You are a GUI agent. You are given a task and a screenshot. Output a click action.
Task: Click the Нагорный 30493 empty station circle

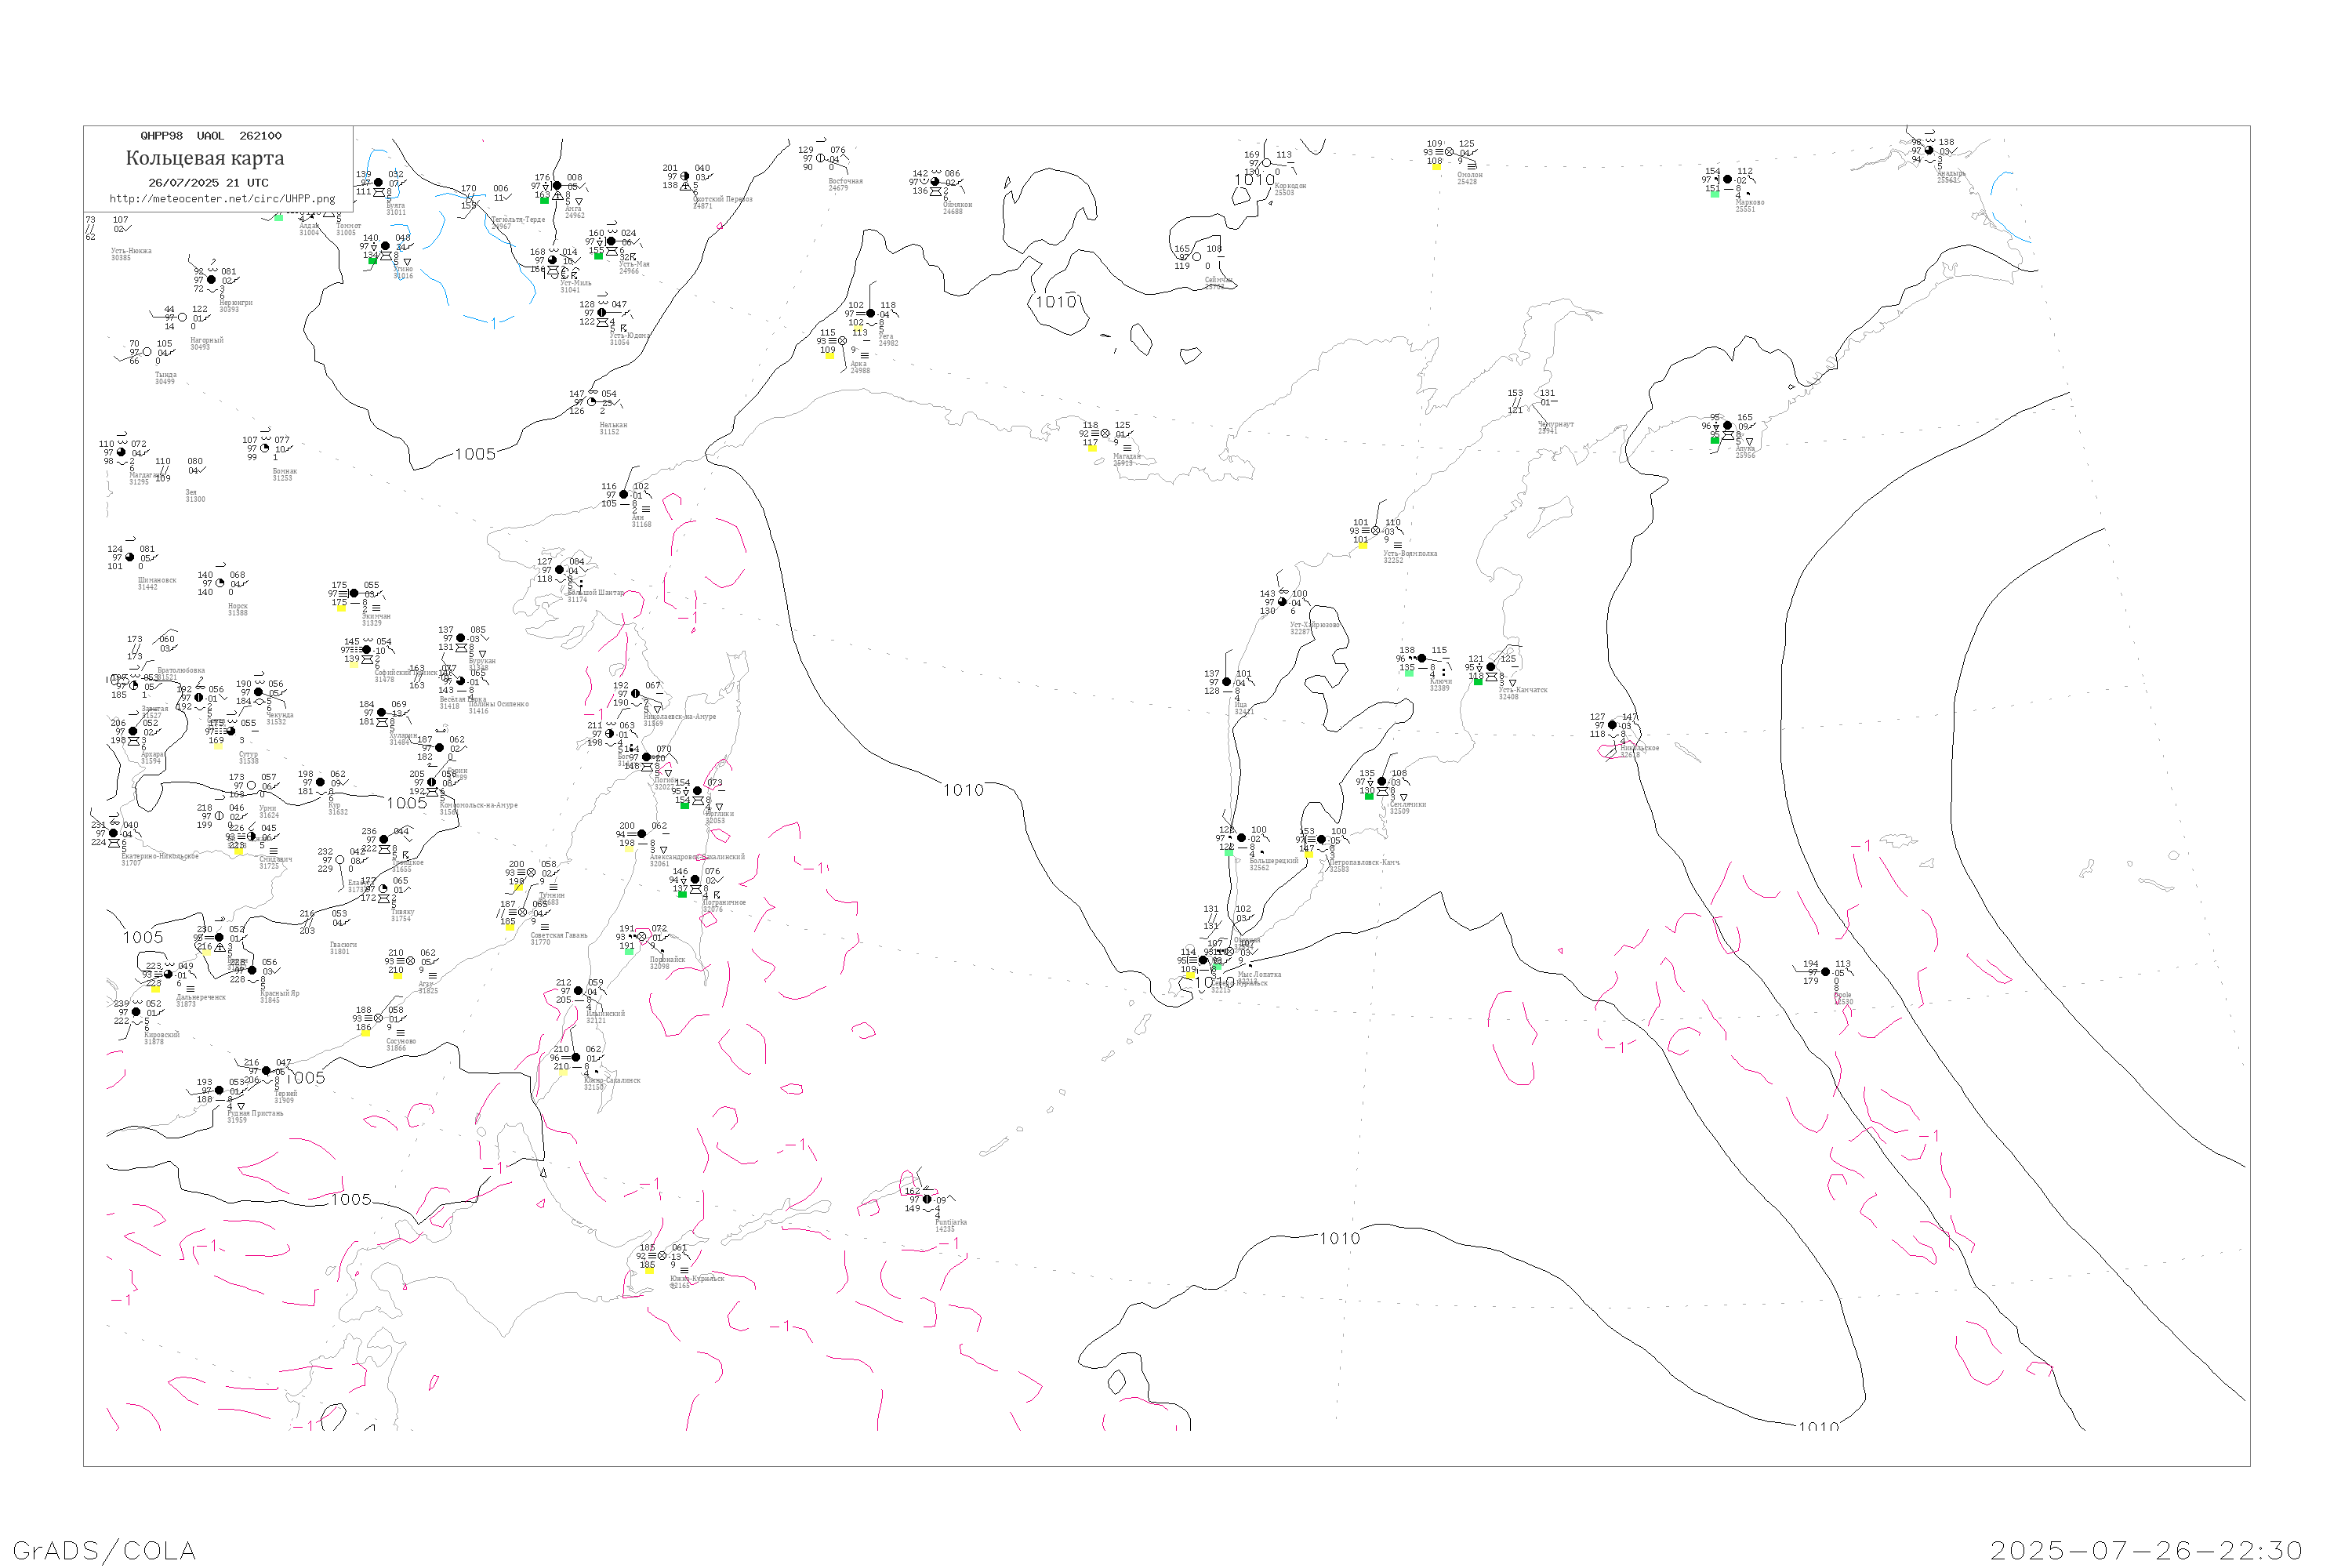(182, 318)
